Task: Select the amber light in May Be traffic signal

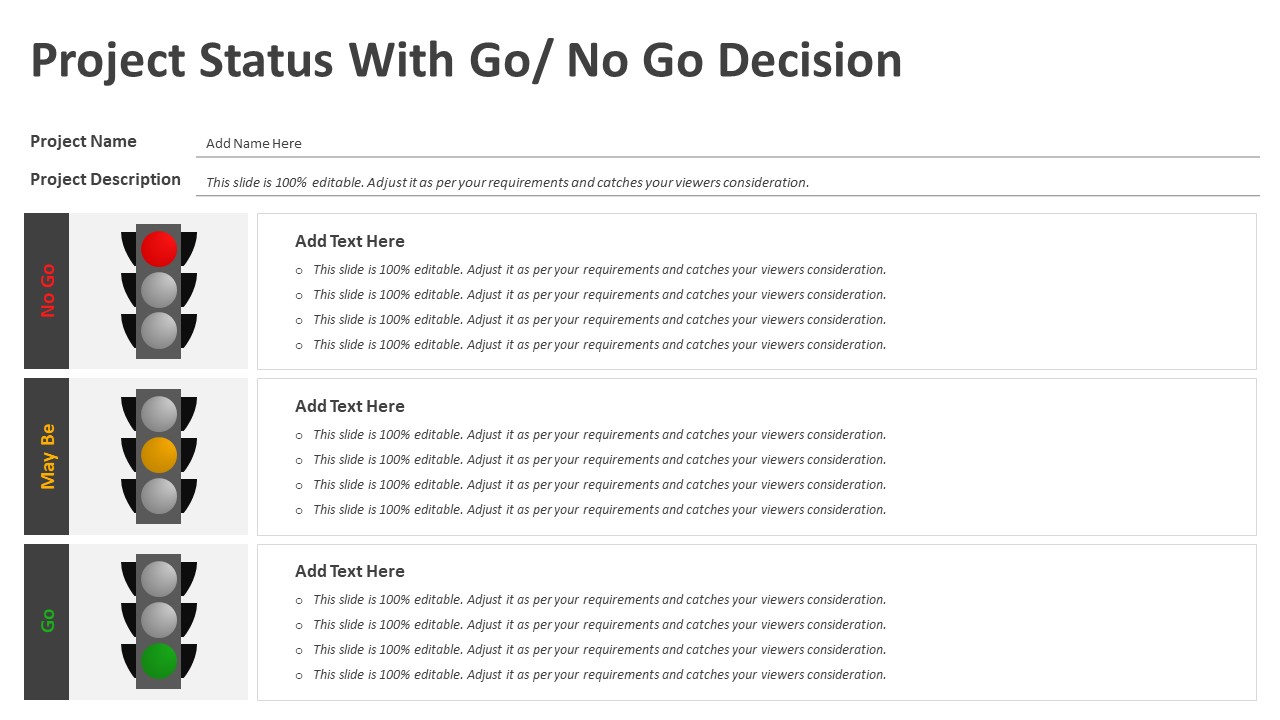Action: [159, 455]
